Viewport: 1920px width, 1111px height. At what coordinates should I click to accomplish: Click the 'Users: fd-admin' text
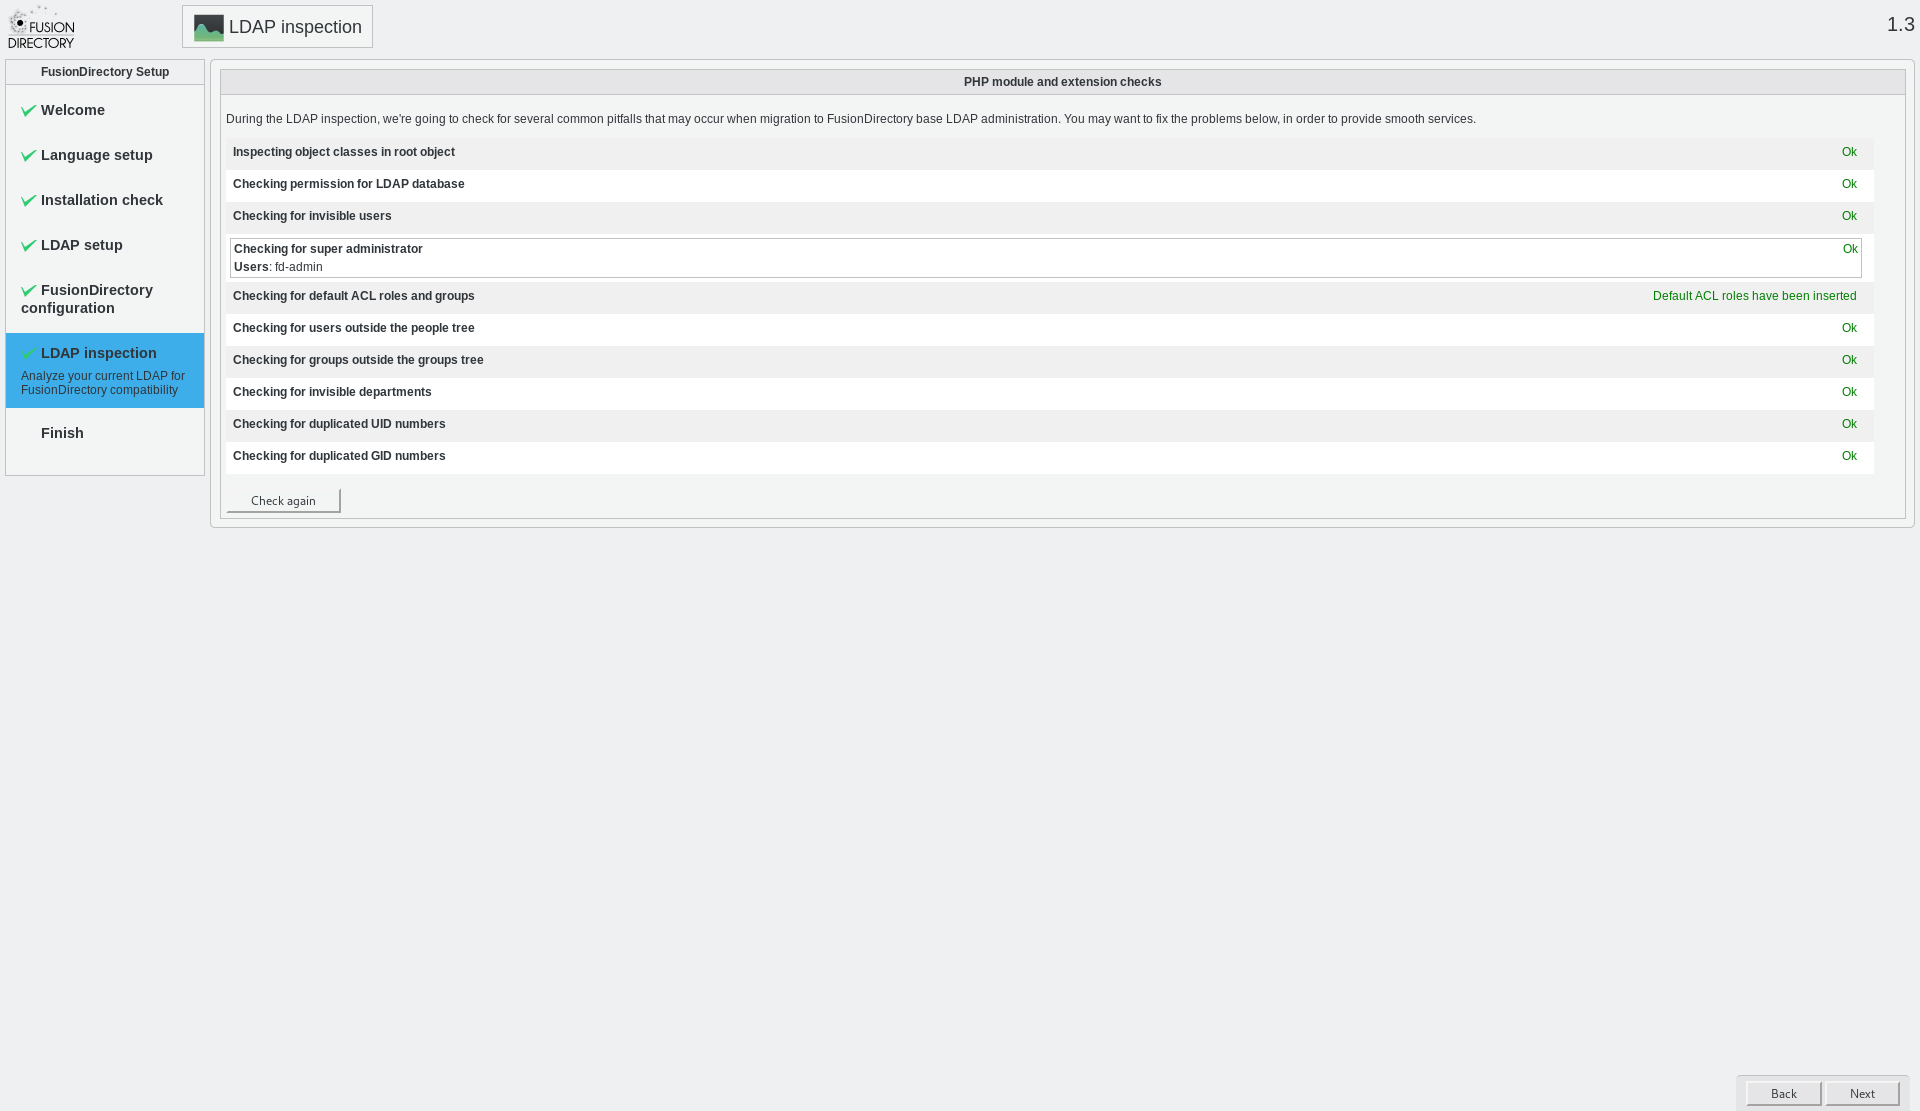coord(278,267)
